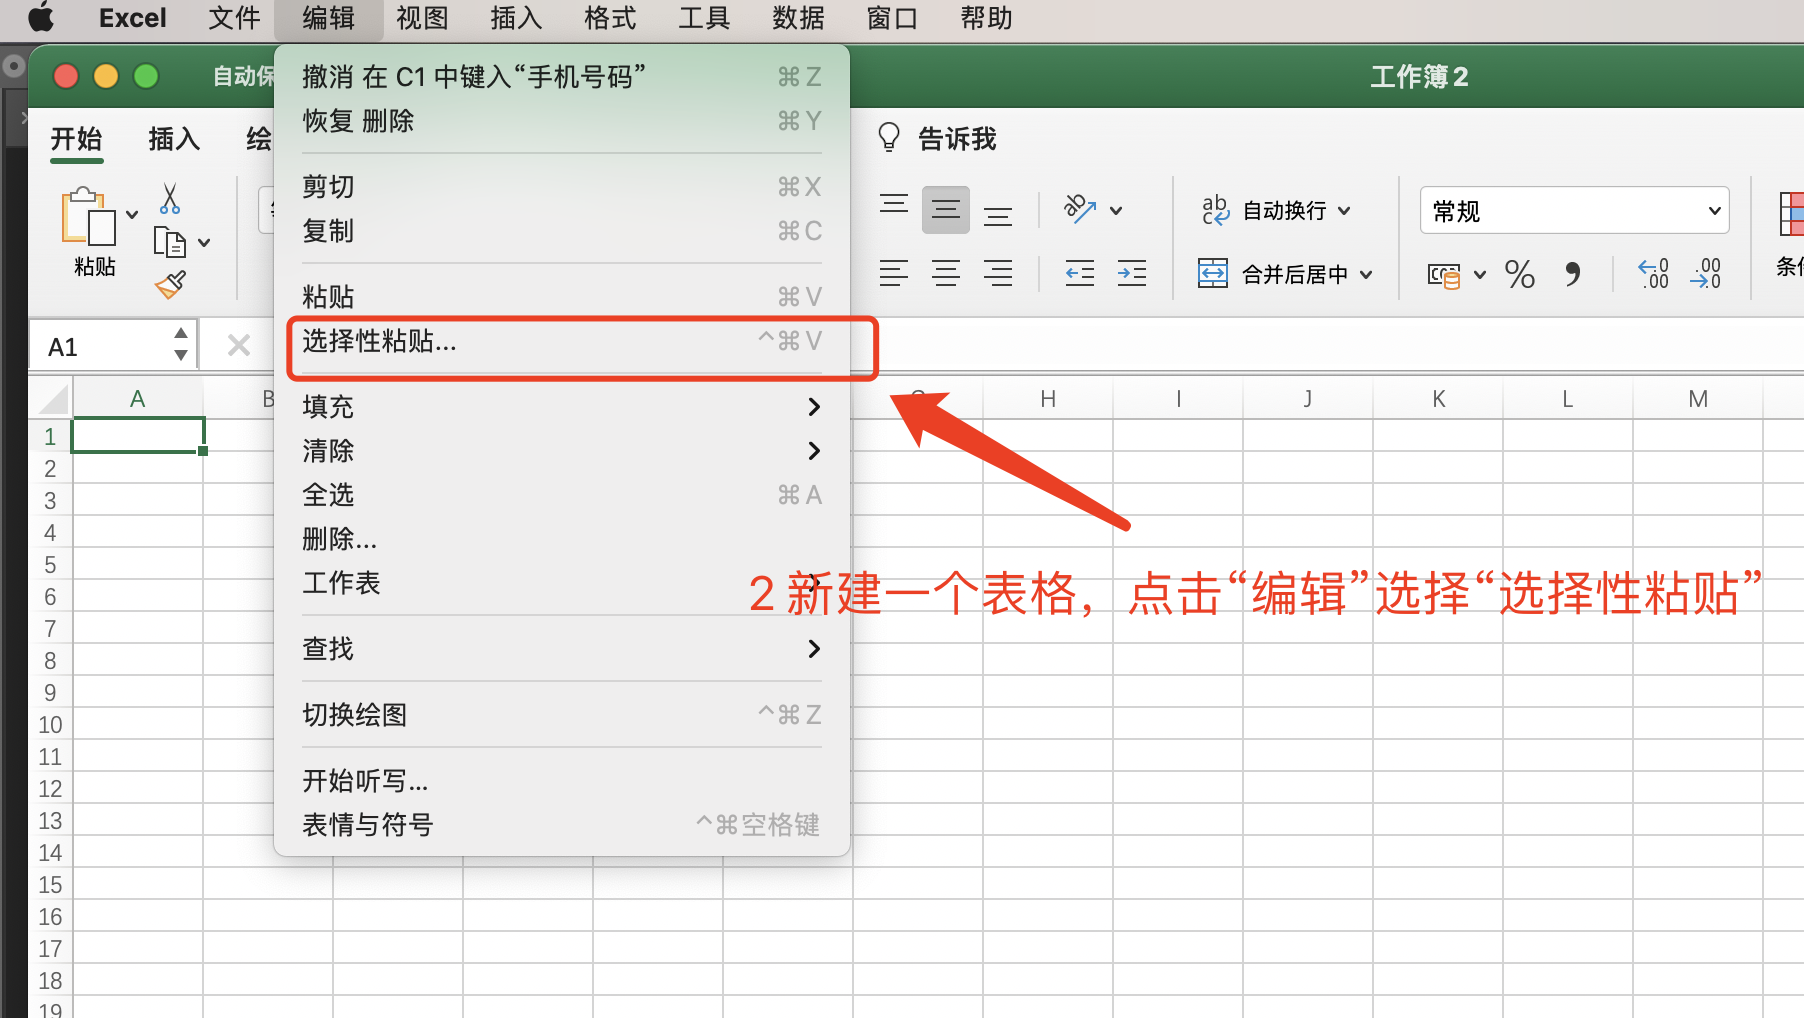
Task: Open paste options dropdown arrow
Action: (x=132, y=215)
